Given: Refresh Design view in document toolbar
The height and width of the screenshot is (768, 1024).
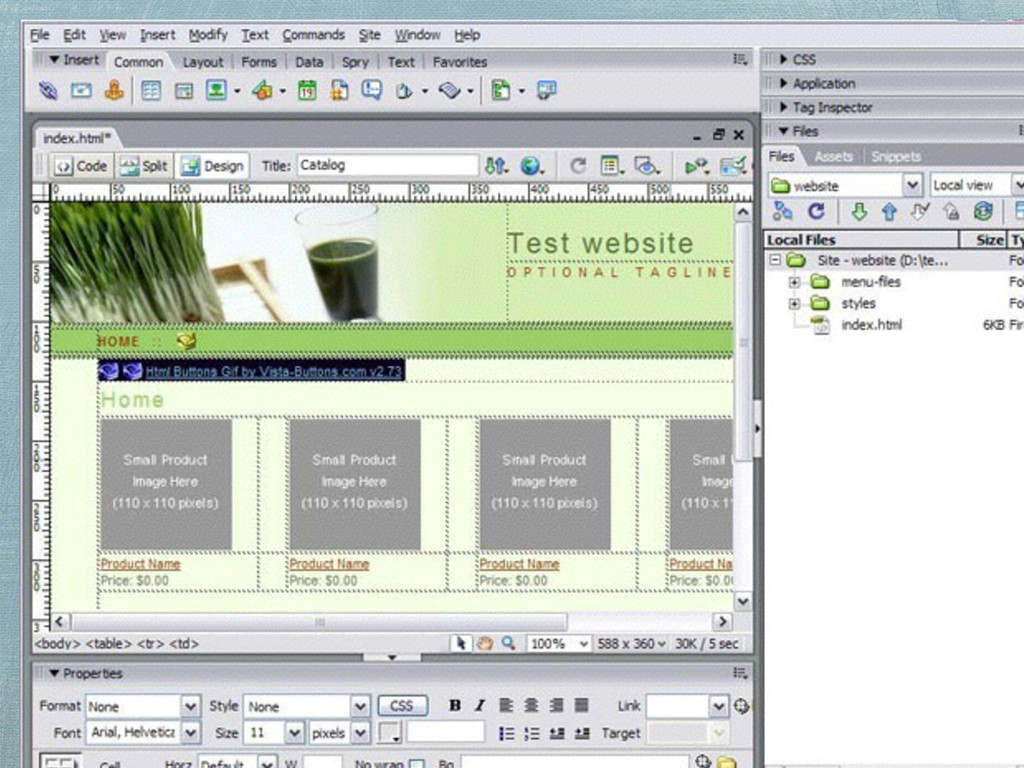Looking at the screenshot, I should (577, 166).
